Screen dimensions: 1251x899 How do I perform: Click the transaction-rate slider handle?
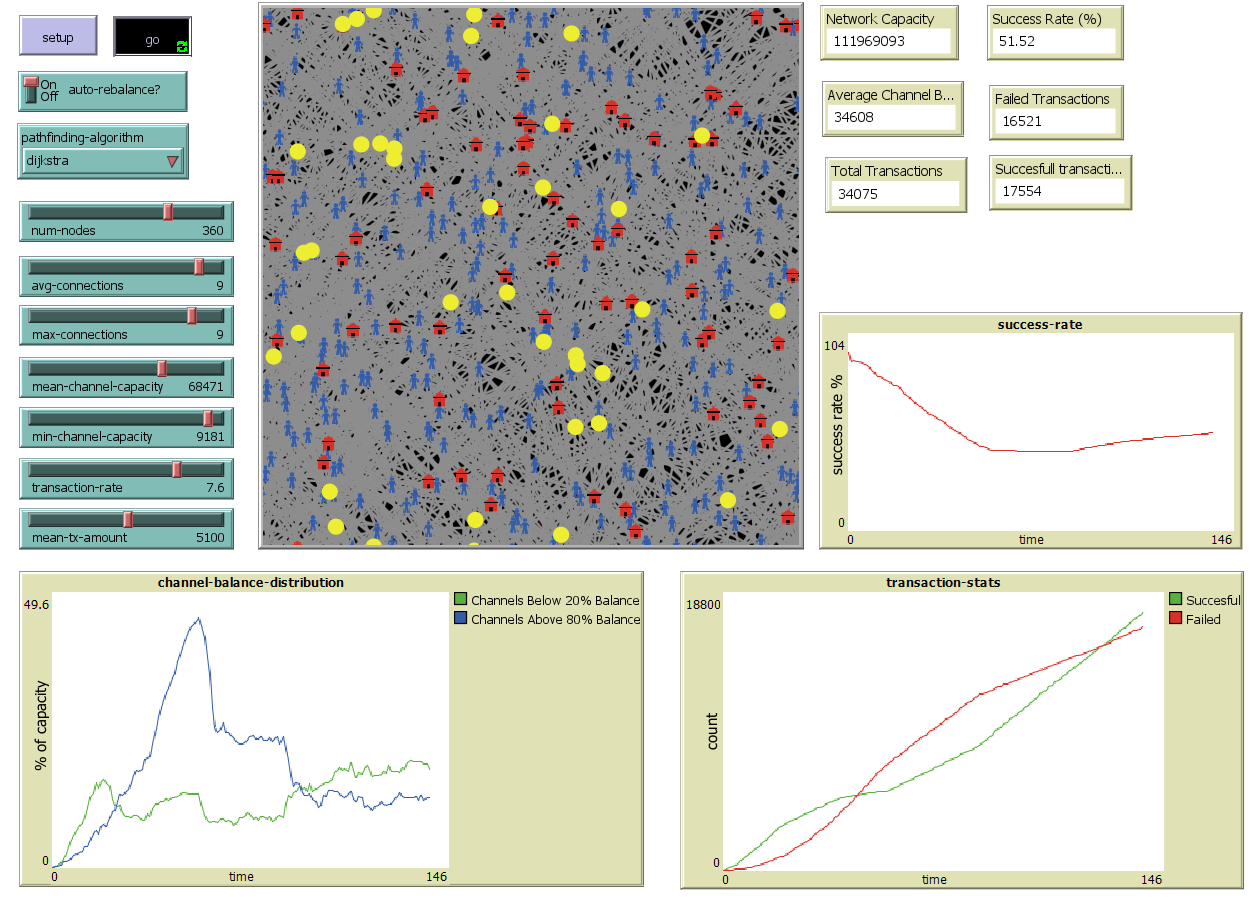pyautogui.click(x=176, y=470)
